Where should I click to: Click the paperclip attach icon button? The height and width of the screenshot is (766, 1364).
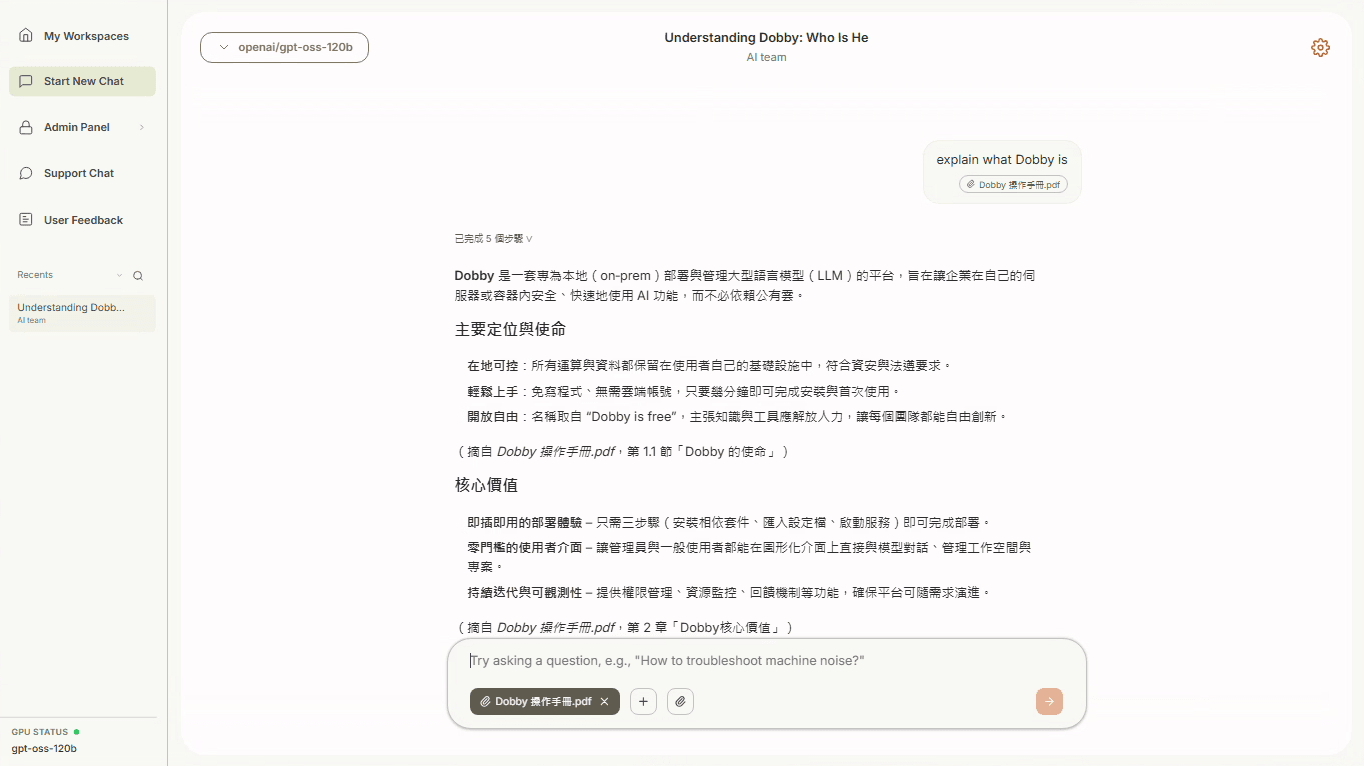[680, 702]
